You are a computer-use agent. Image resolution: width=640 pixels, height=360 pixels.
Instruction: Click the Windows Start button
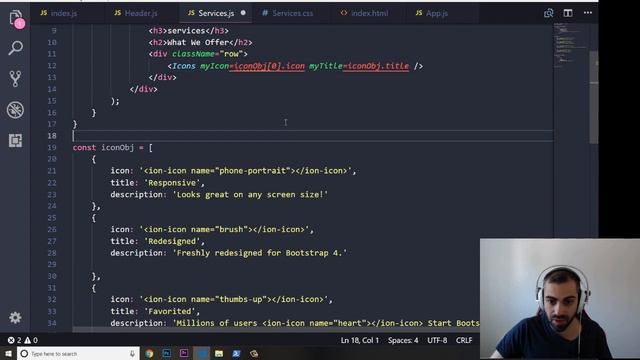8,353
